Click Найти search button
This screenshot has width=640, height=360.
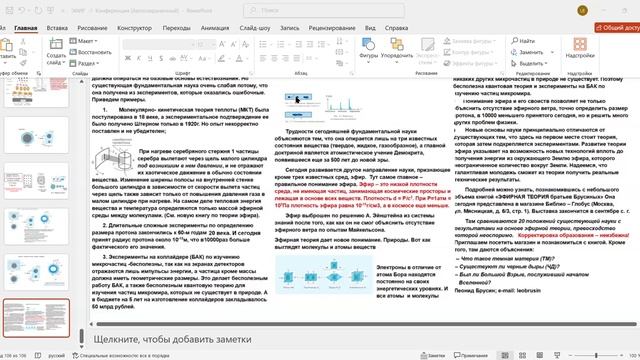pos(523,41)
